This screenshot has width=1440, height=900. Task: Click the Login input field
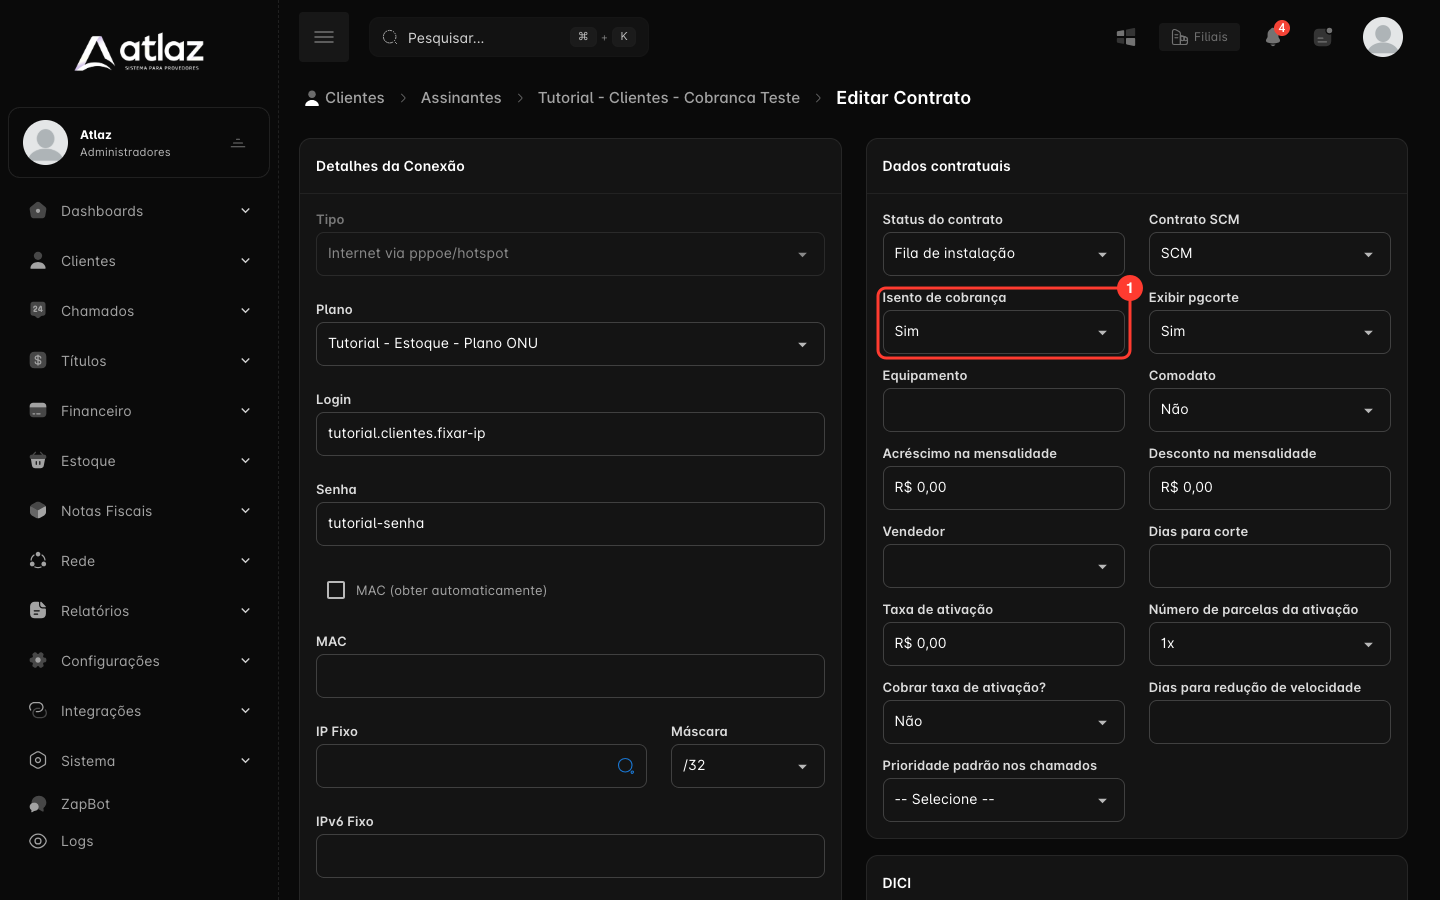point(570,434)
